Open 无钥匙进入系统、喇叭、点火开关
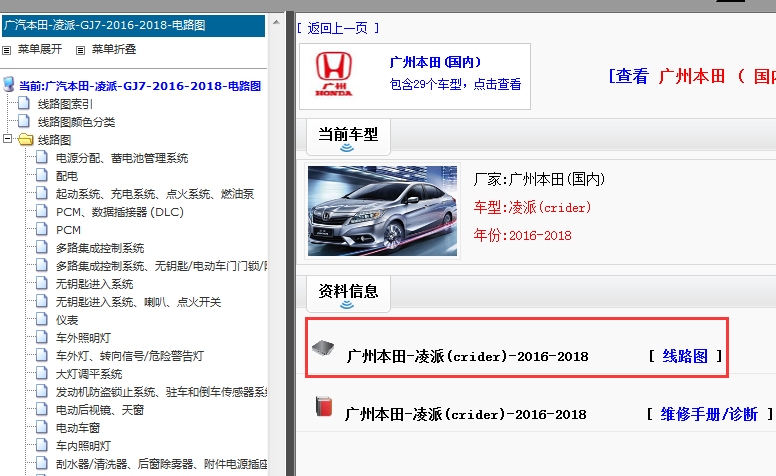The image size is (776, 476). 138,302
